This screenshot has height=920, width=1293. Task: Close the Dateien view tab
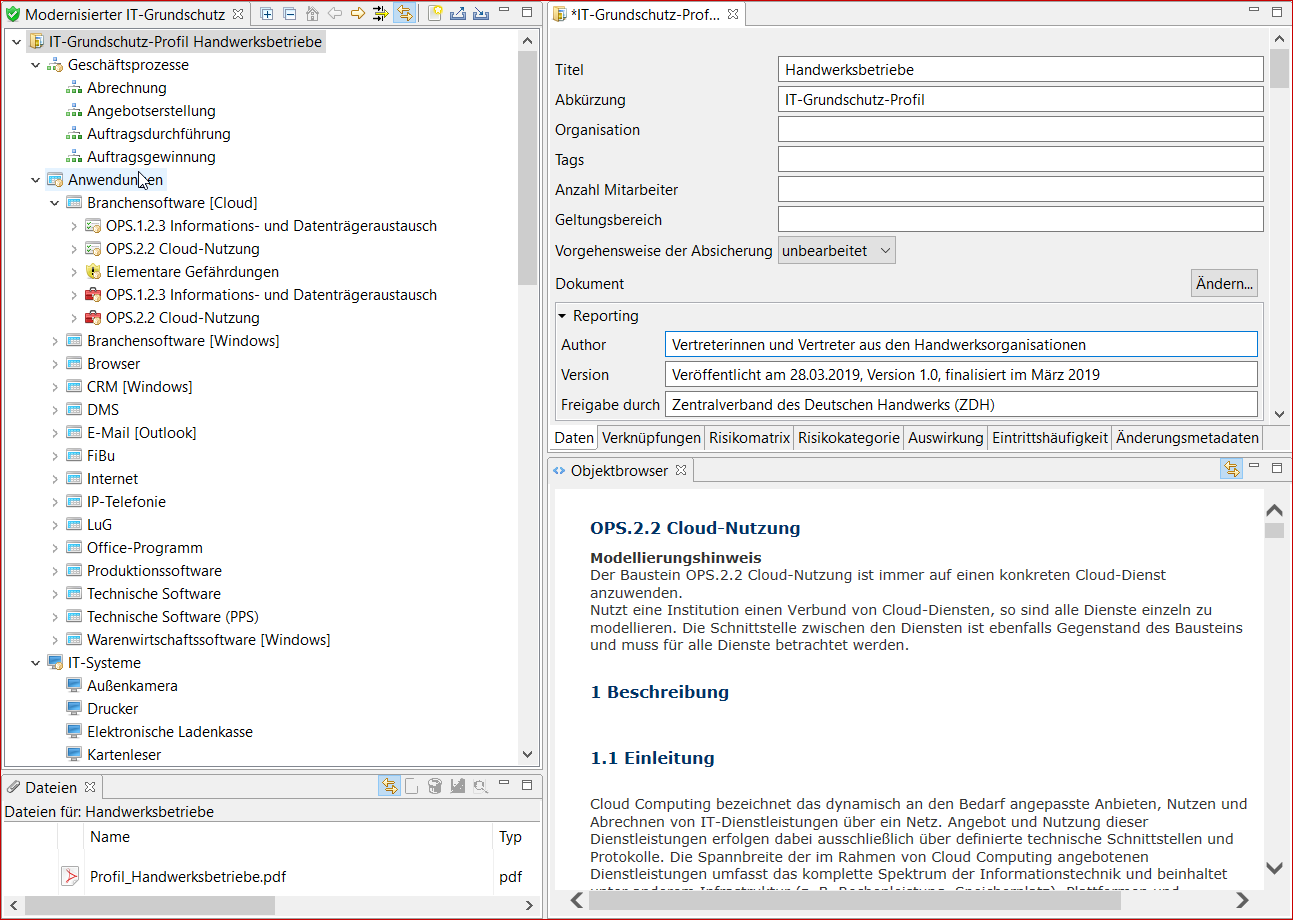[x=90, y=787]
